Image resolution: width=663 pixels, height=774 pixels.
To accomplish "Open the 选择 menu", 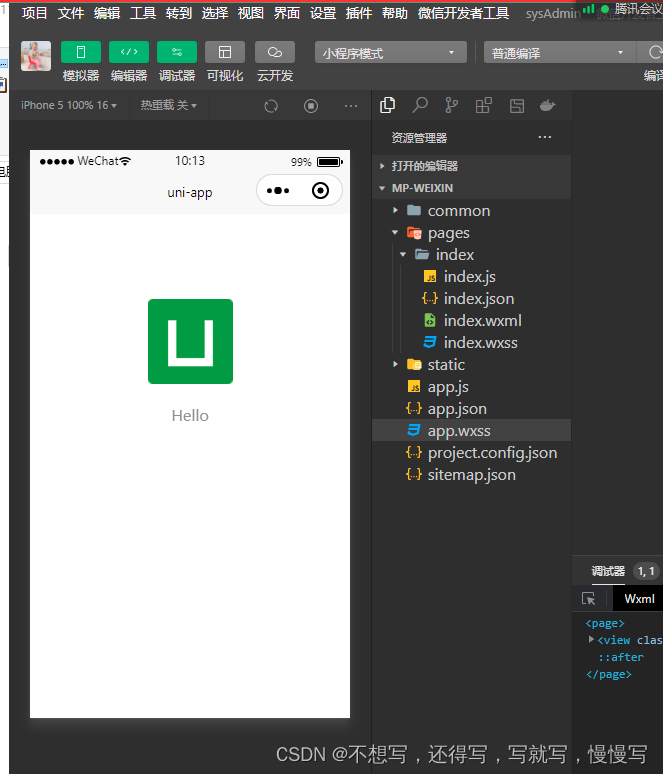I will [x=215, y=13].
